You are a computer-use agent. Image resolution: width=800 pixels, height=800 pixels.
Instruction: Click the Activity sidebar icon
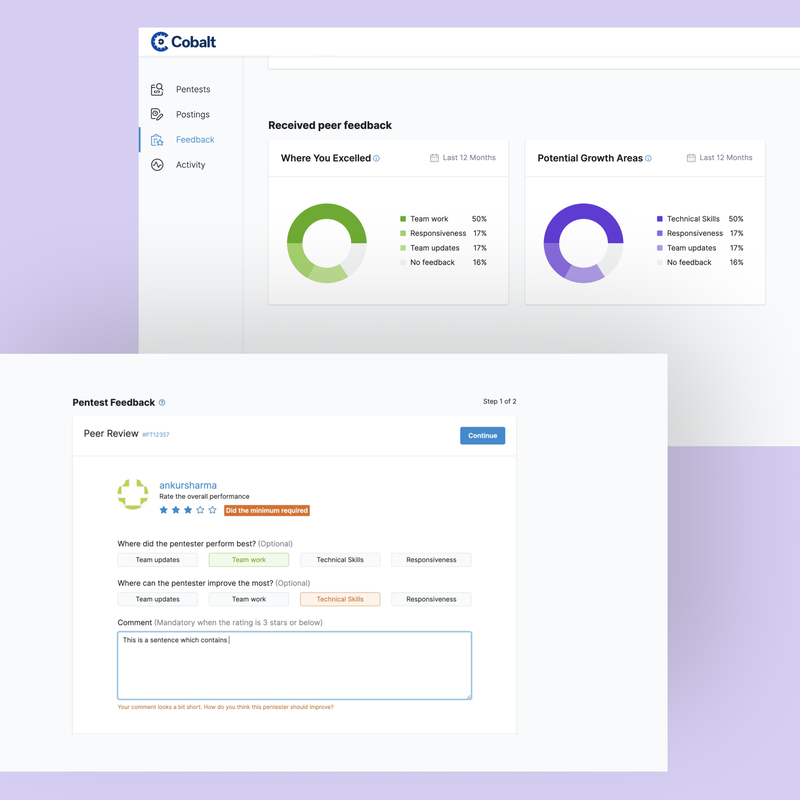tap(157, 165)
